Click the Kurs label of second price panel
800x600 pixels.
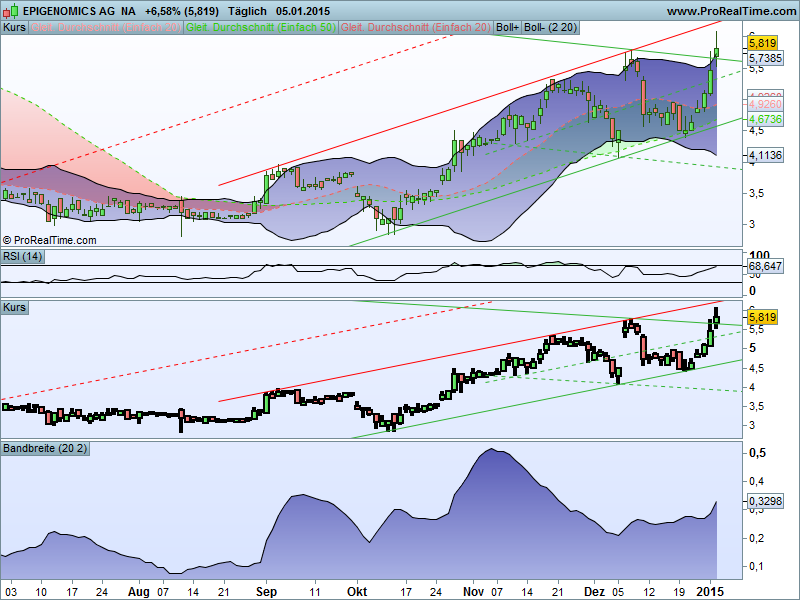[x=14, y=307]
